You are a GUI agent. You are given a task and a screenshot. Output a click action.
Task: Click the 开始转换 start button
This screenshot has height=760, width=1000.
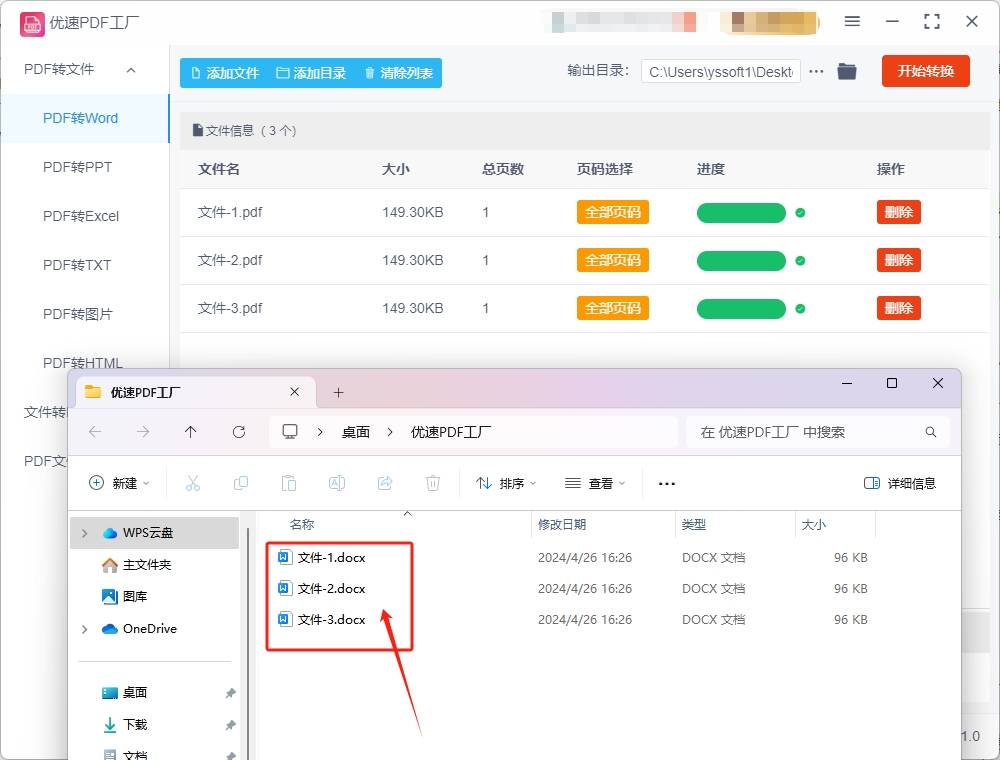[x=925, y=71]
